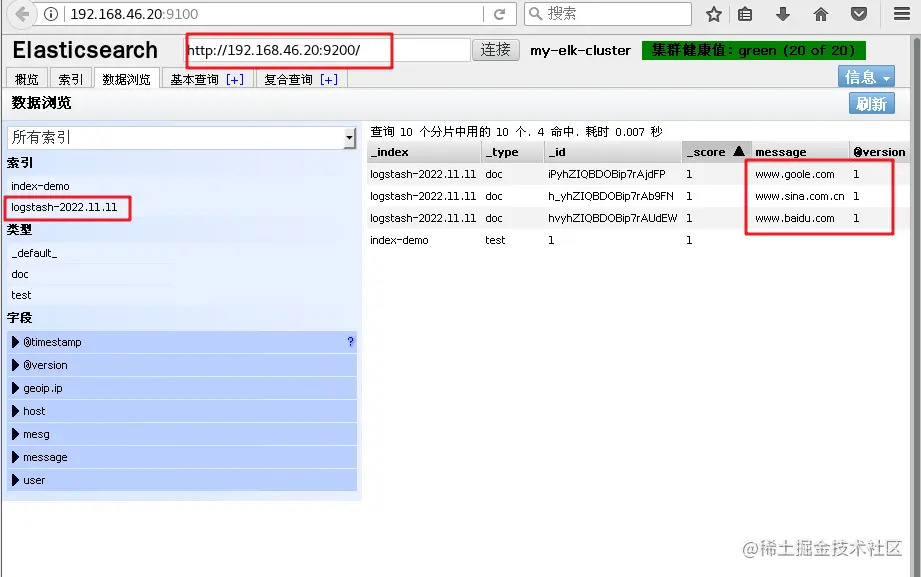Select the 基本查询 tab
Viewport: 921px width, 577px height.
point(206,78)
